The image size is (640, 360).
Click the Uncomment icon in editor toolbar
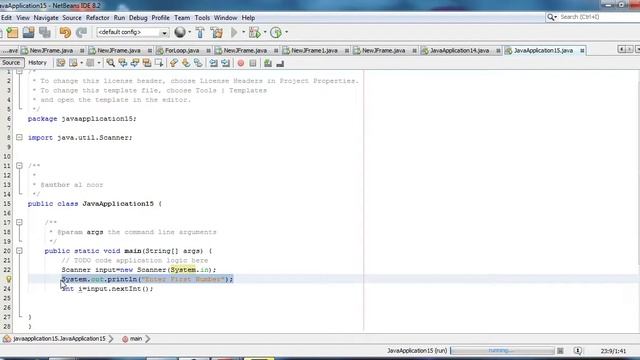pos(280,63)
